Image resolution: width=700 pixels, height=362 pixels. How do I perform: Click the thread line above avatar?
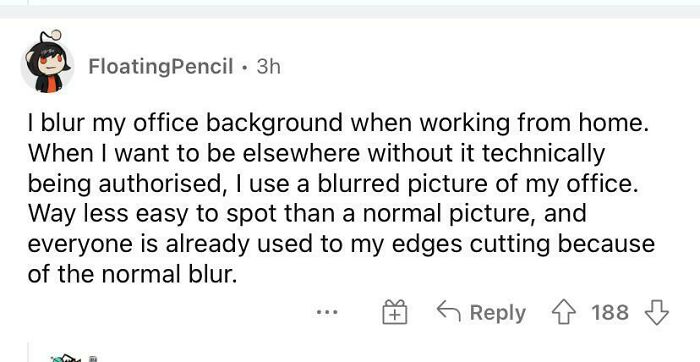pyautogui.click(x=29, y=3)
